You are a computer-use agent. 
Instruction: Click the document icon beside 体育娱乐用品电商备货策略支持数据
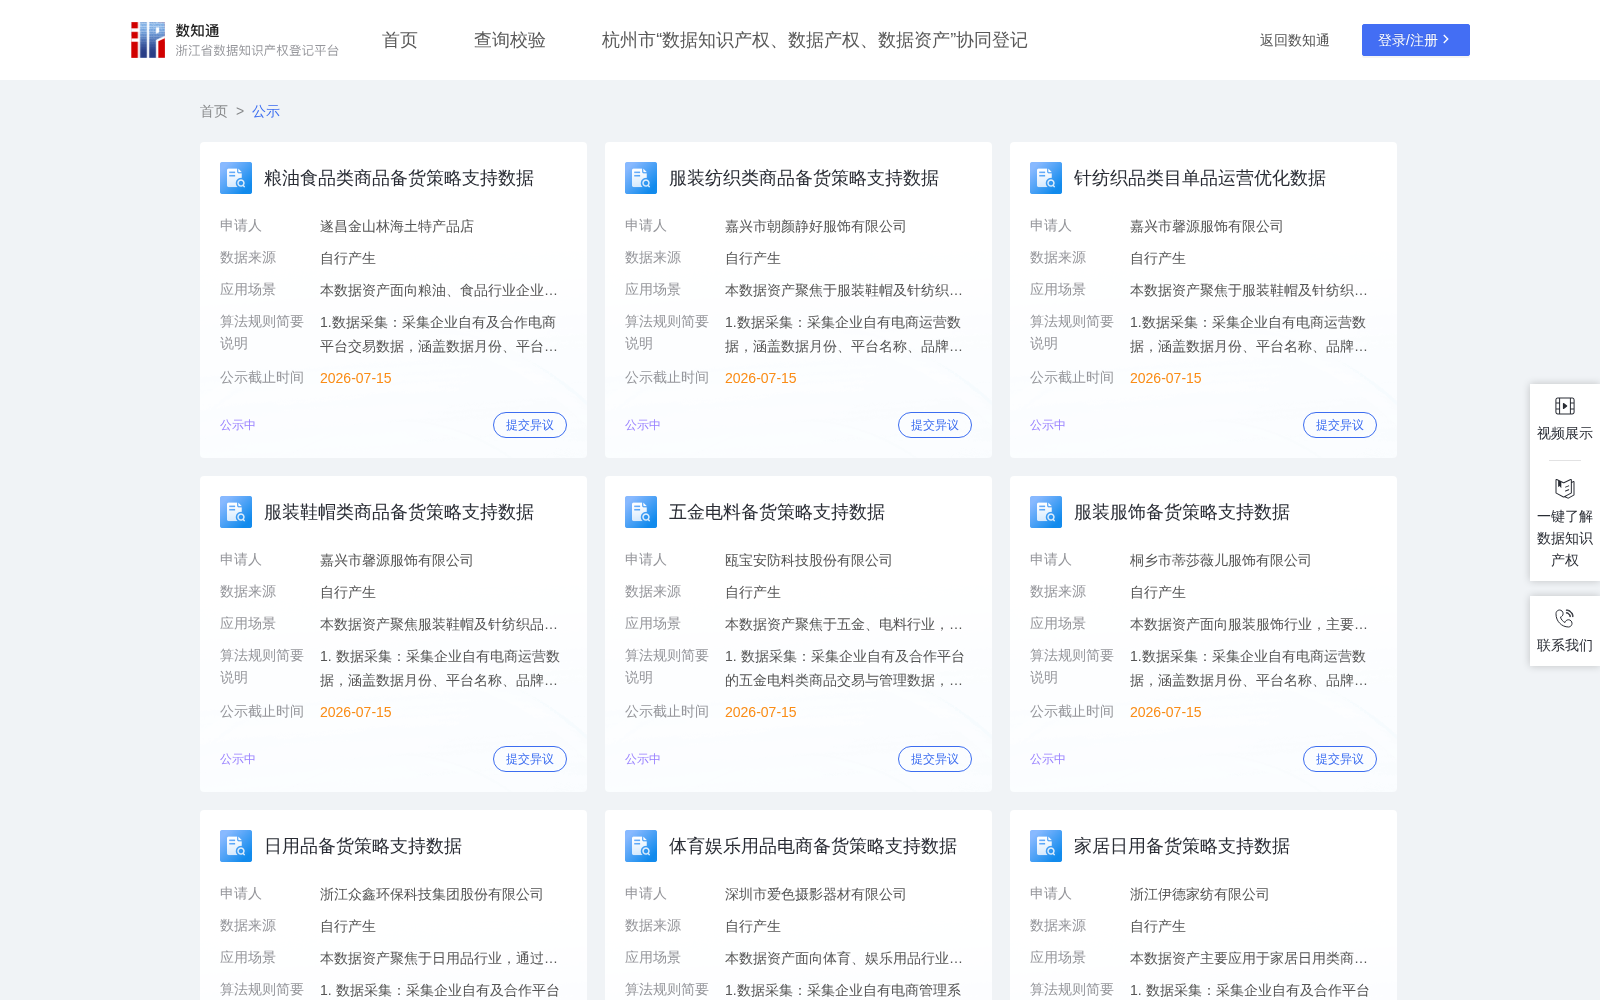point(641,846)
